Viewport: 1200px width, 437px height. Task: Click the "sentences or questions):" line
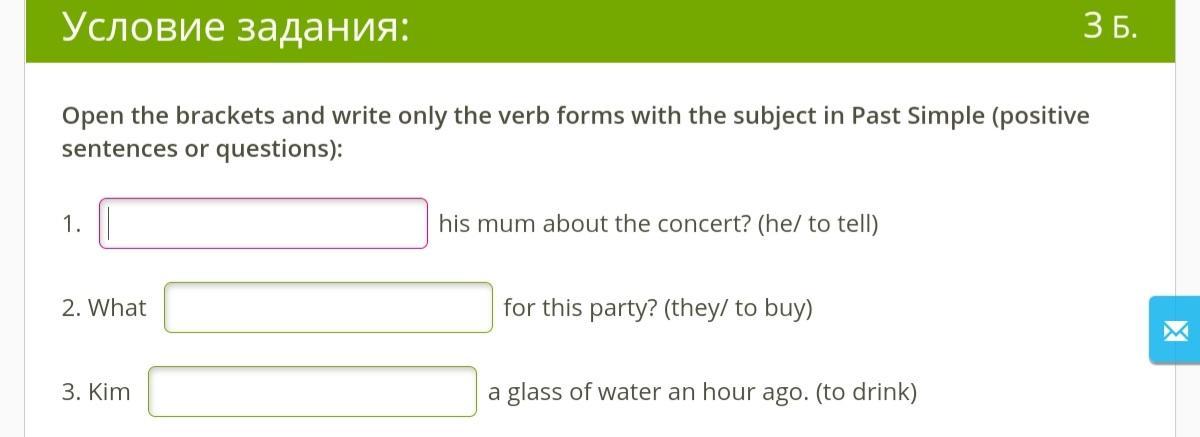202,149
